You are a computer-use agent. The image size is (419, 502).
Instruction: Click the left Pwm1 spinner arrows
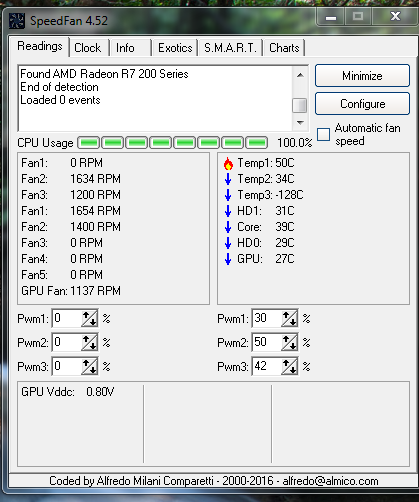[x=89, y=319]
